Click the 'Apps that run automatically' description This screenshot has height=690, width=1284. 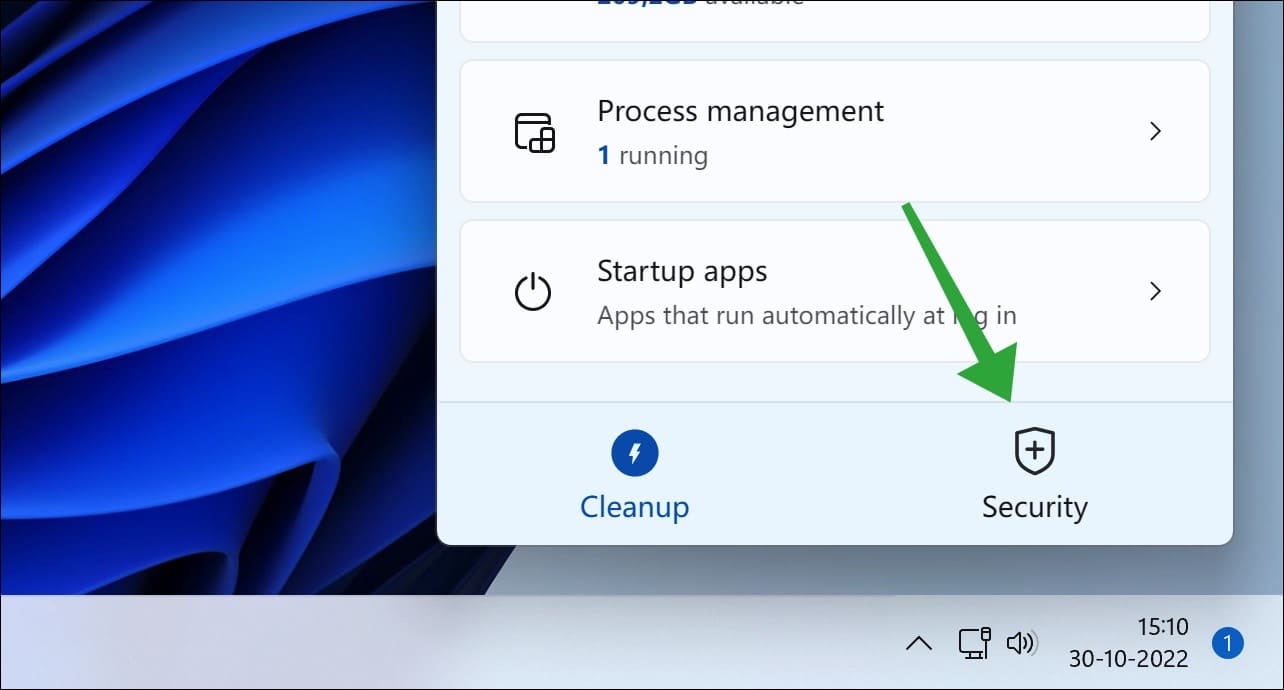(806, 315)
